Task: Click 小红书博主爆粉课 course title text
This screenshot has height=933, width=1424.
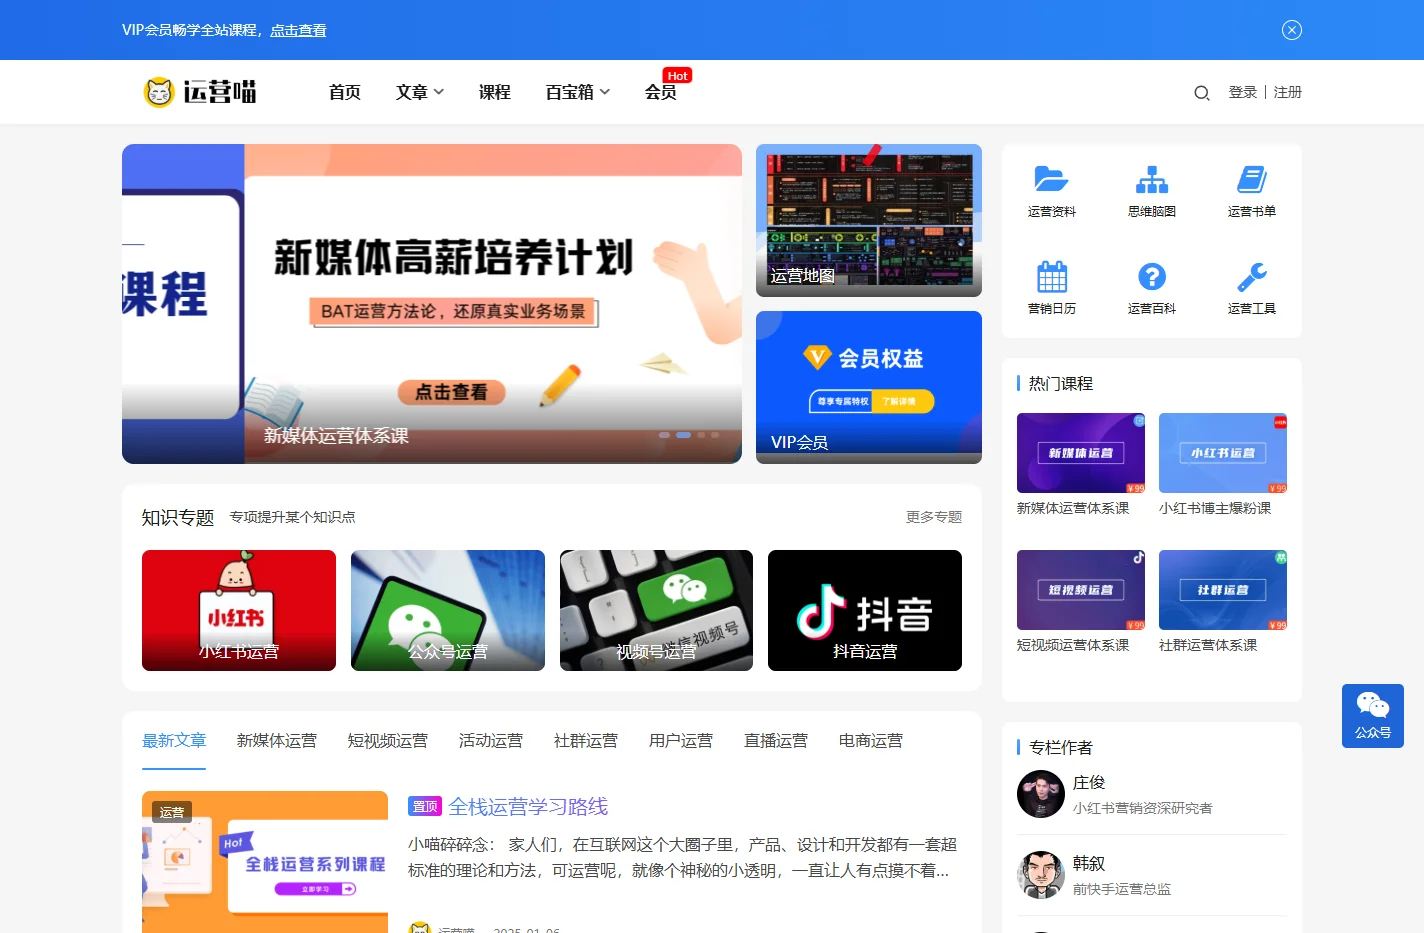Action: pos(1215,508)
